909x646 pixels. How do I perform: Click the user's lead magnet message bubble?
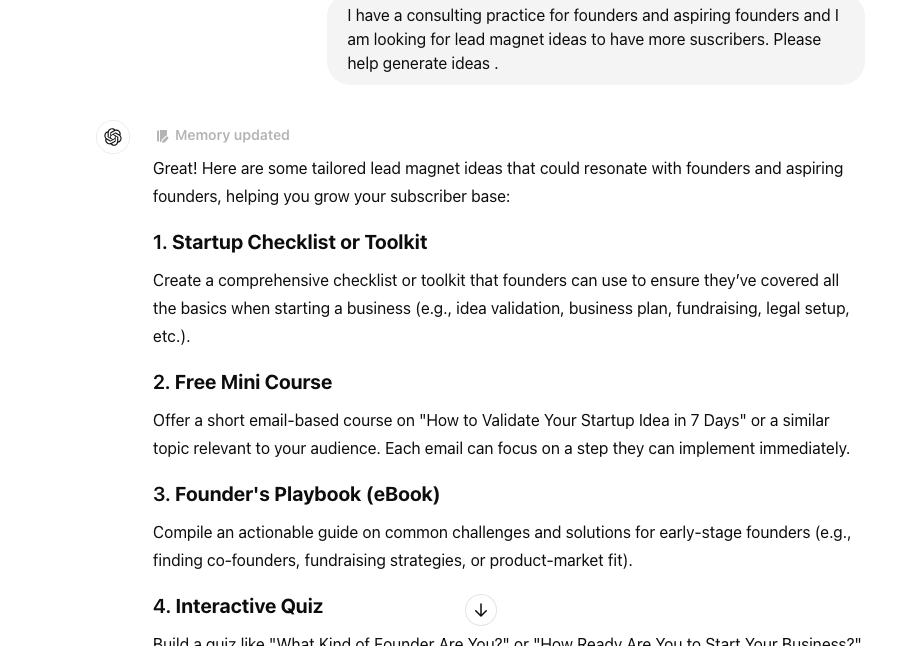595,40
